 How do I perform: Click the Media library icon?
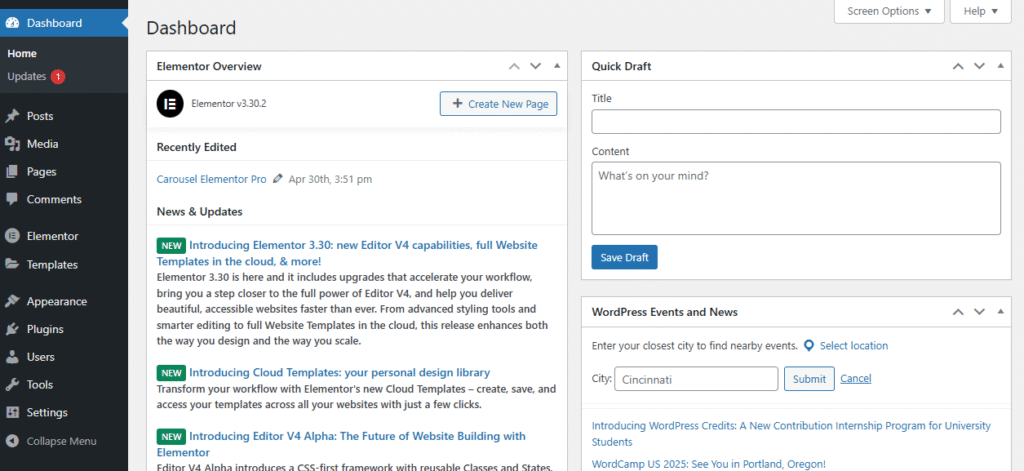(x=12, y=144)
